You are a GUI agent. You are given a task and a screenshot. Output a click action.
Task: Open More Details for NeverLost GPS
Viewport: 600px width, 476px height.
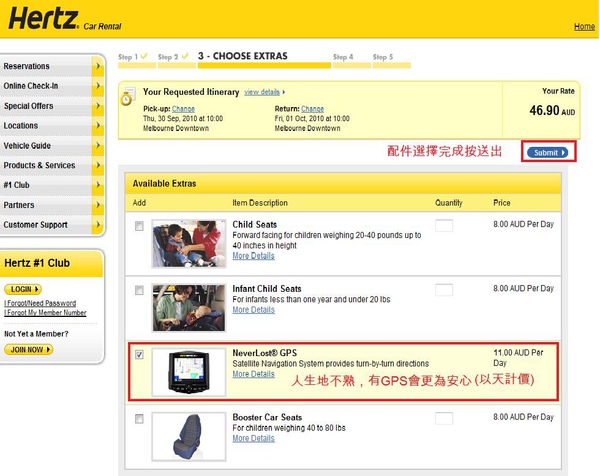pyautogui.click(x=253, y=374)
